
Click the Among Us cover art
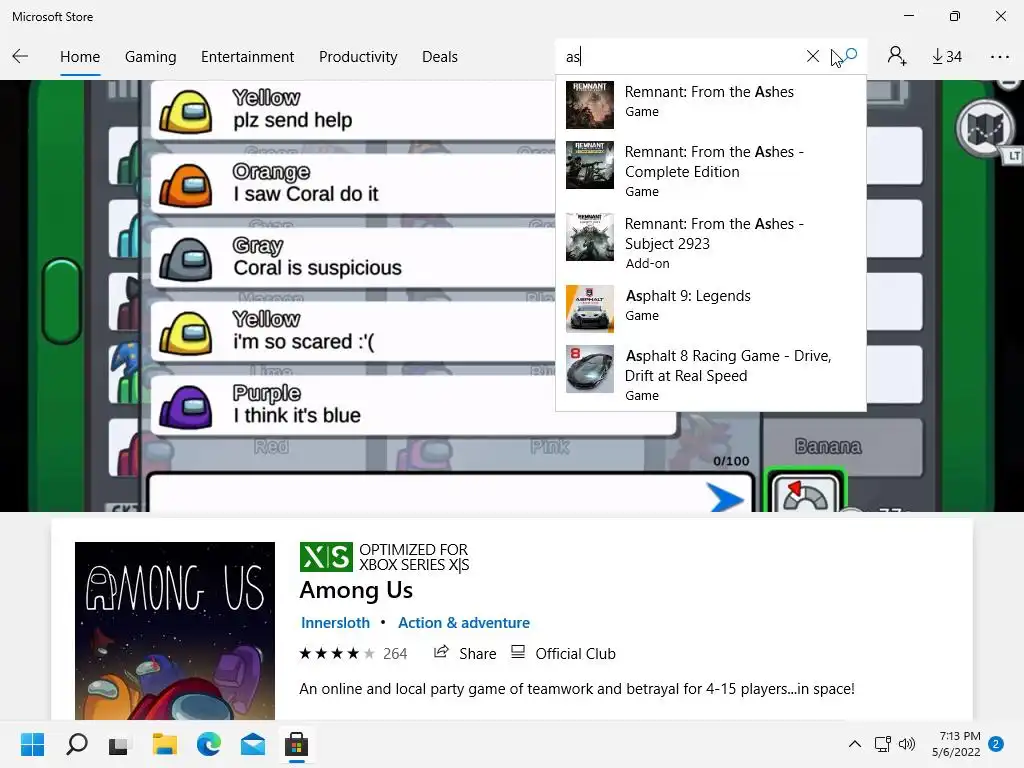pyautogui.click(x=175, y=631)
